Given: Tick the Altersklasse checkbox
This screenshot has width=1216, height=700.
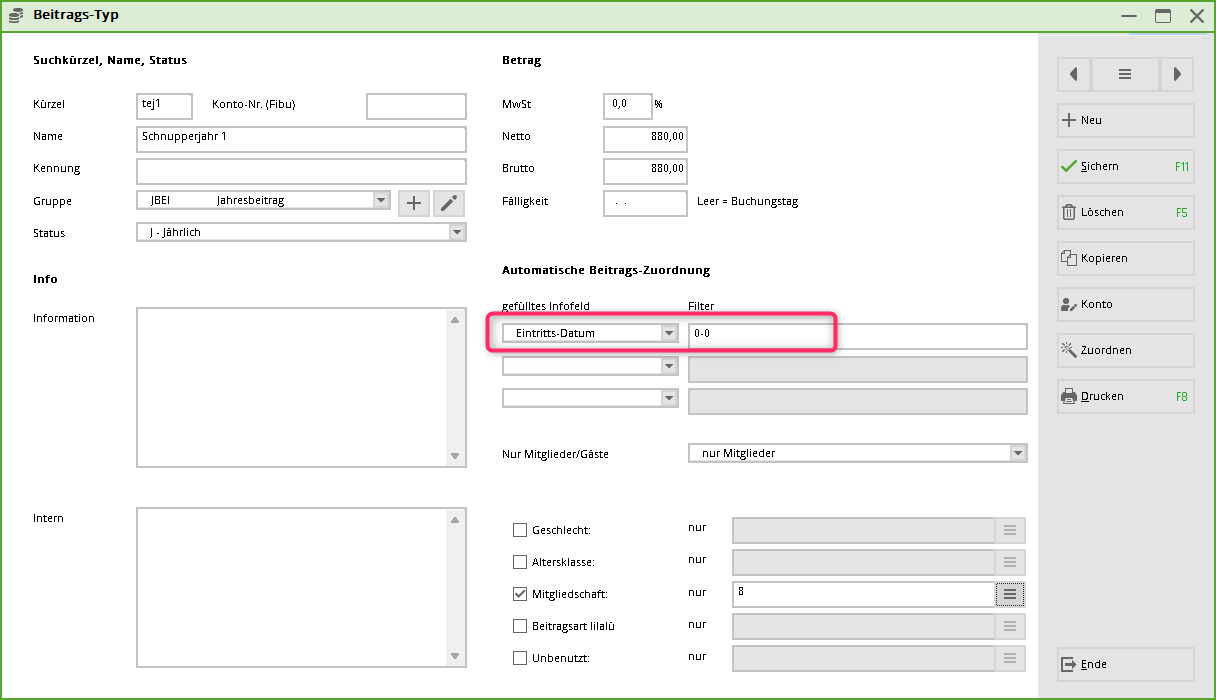Looking at the screenshot, I should 520,562.
